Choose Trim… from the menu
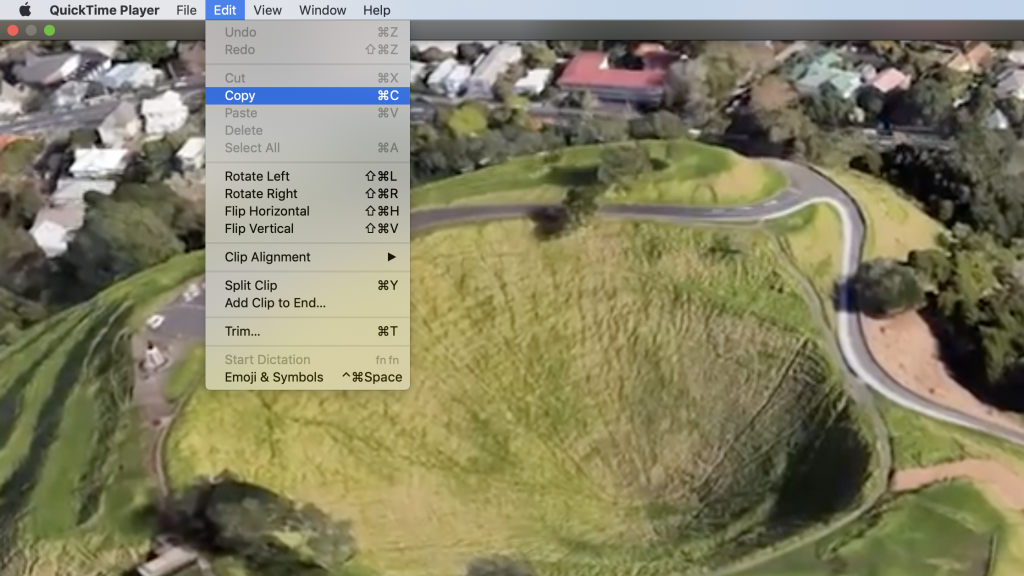 pos(308,331)
